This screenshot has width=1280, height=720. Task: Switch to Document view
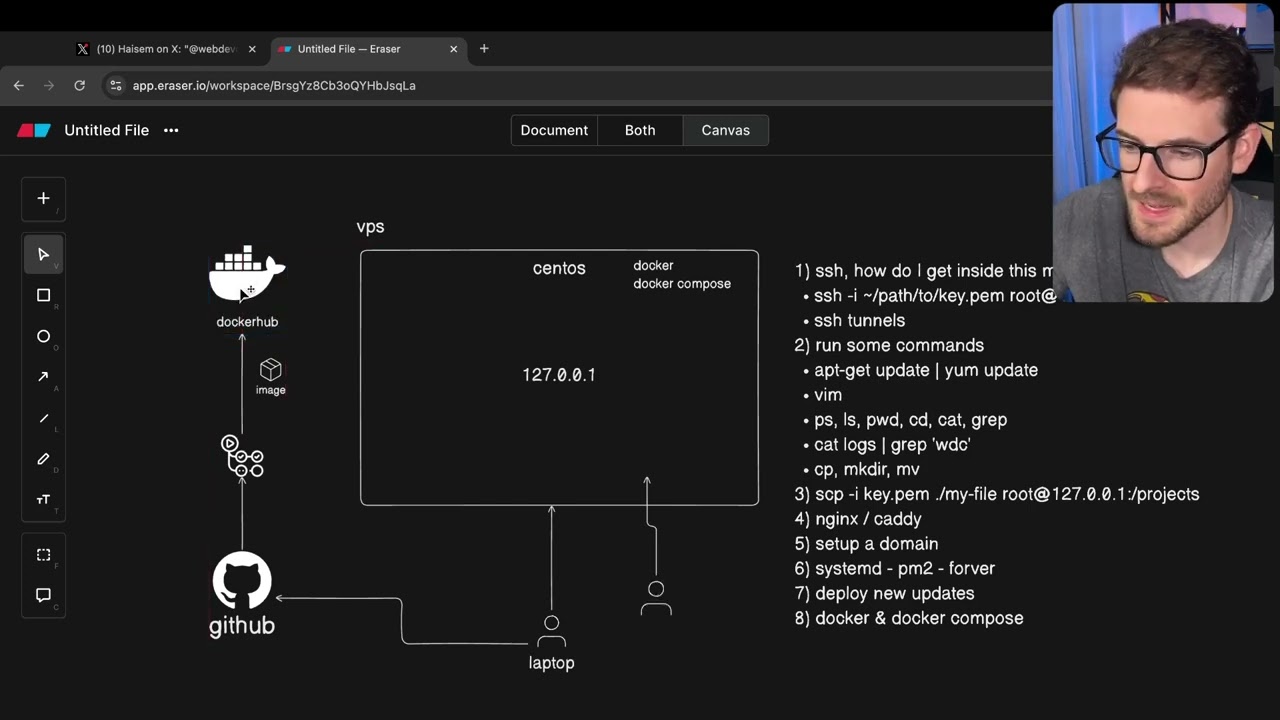(x=554, y=130)
